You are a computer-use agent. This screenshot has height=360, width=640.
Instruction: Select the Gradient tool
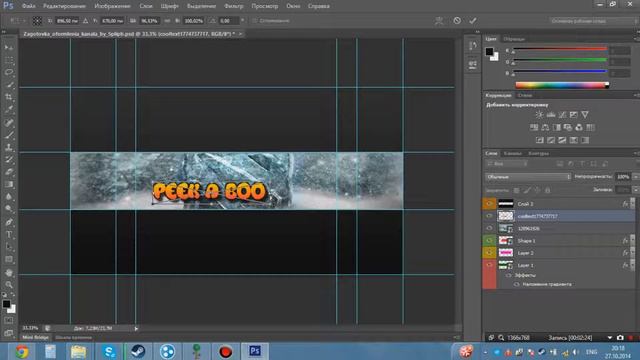[9, 184]
